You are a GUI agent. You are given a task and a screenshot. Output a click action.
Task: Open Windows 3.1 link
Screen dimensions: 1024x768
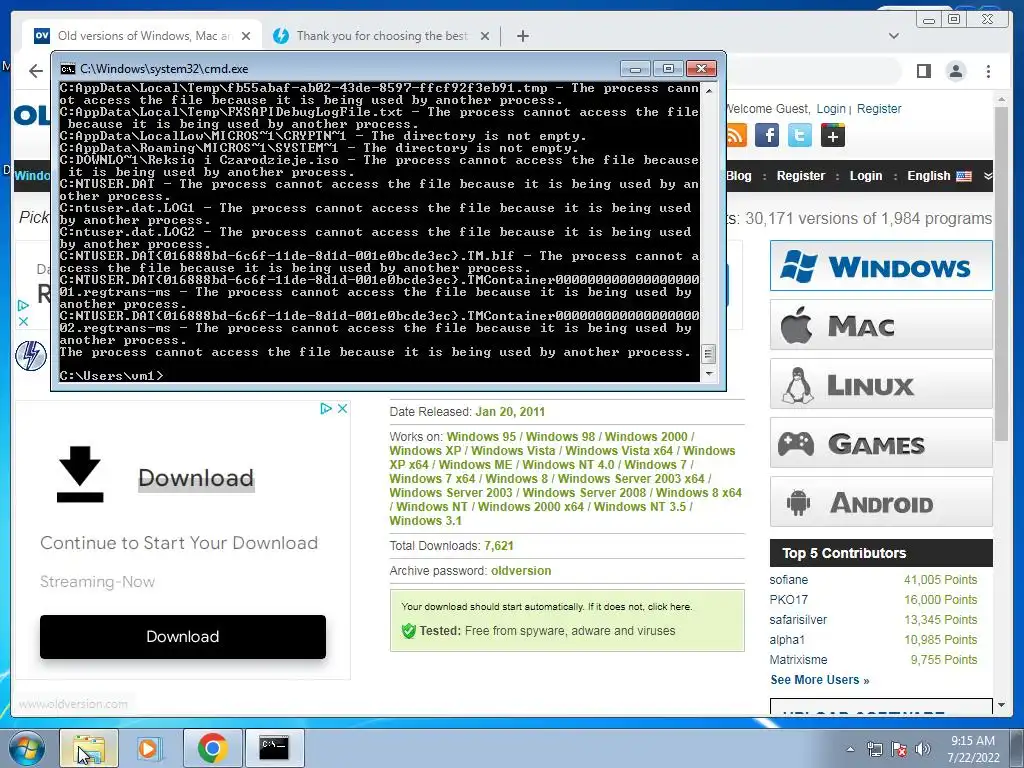point(425,521)
